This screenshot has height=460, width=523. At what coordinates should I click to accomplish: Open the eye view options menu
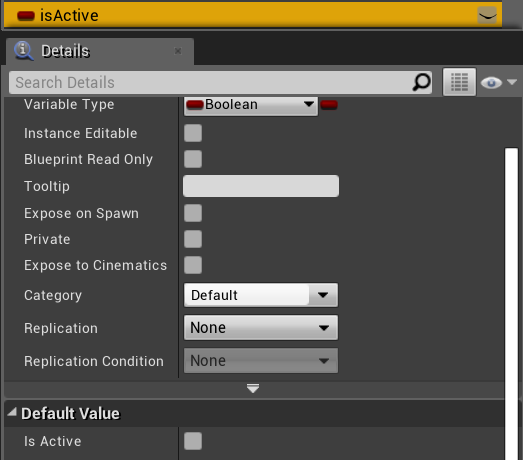point(498,82)
